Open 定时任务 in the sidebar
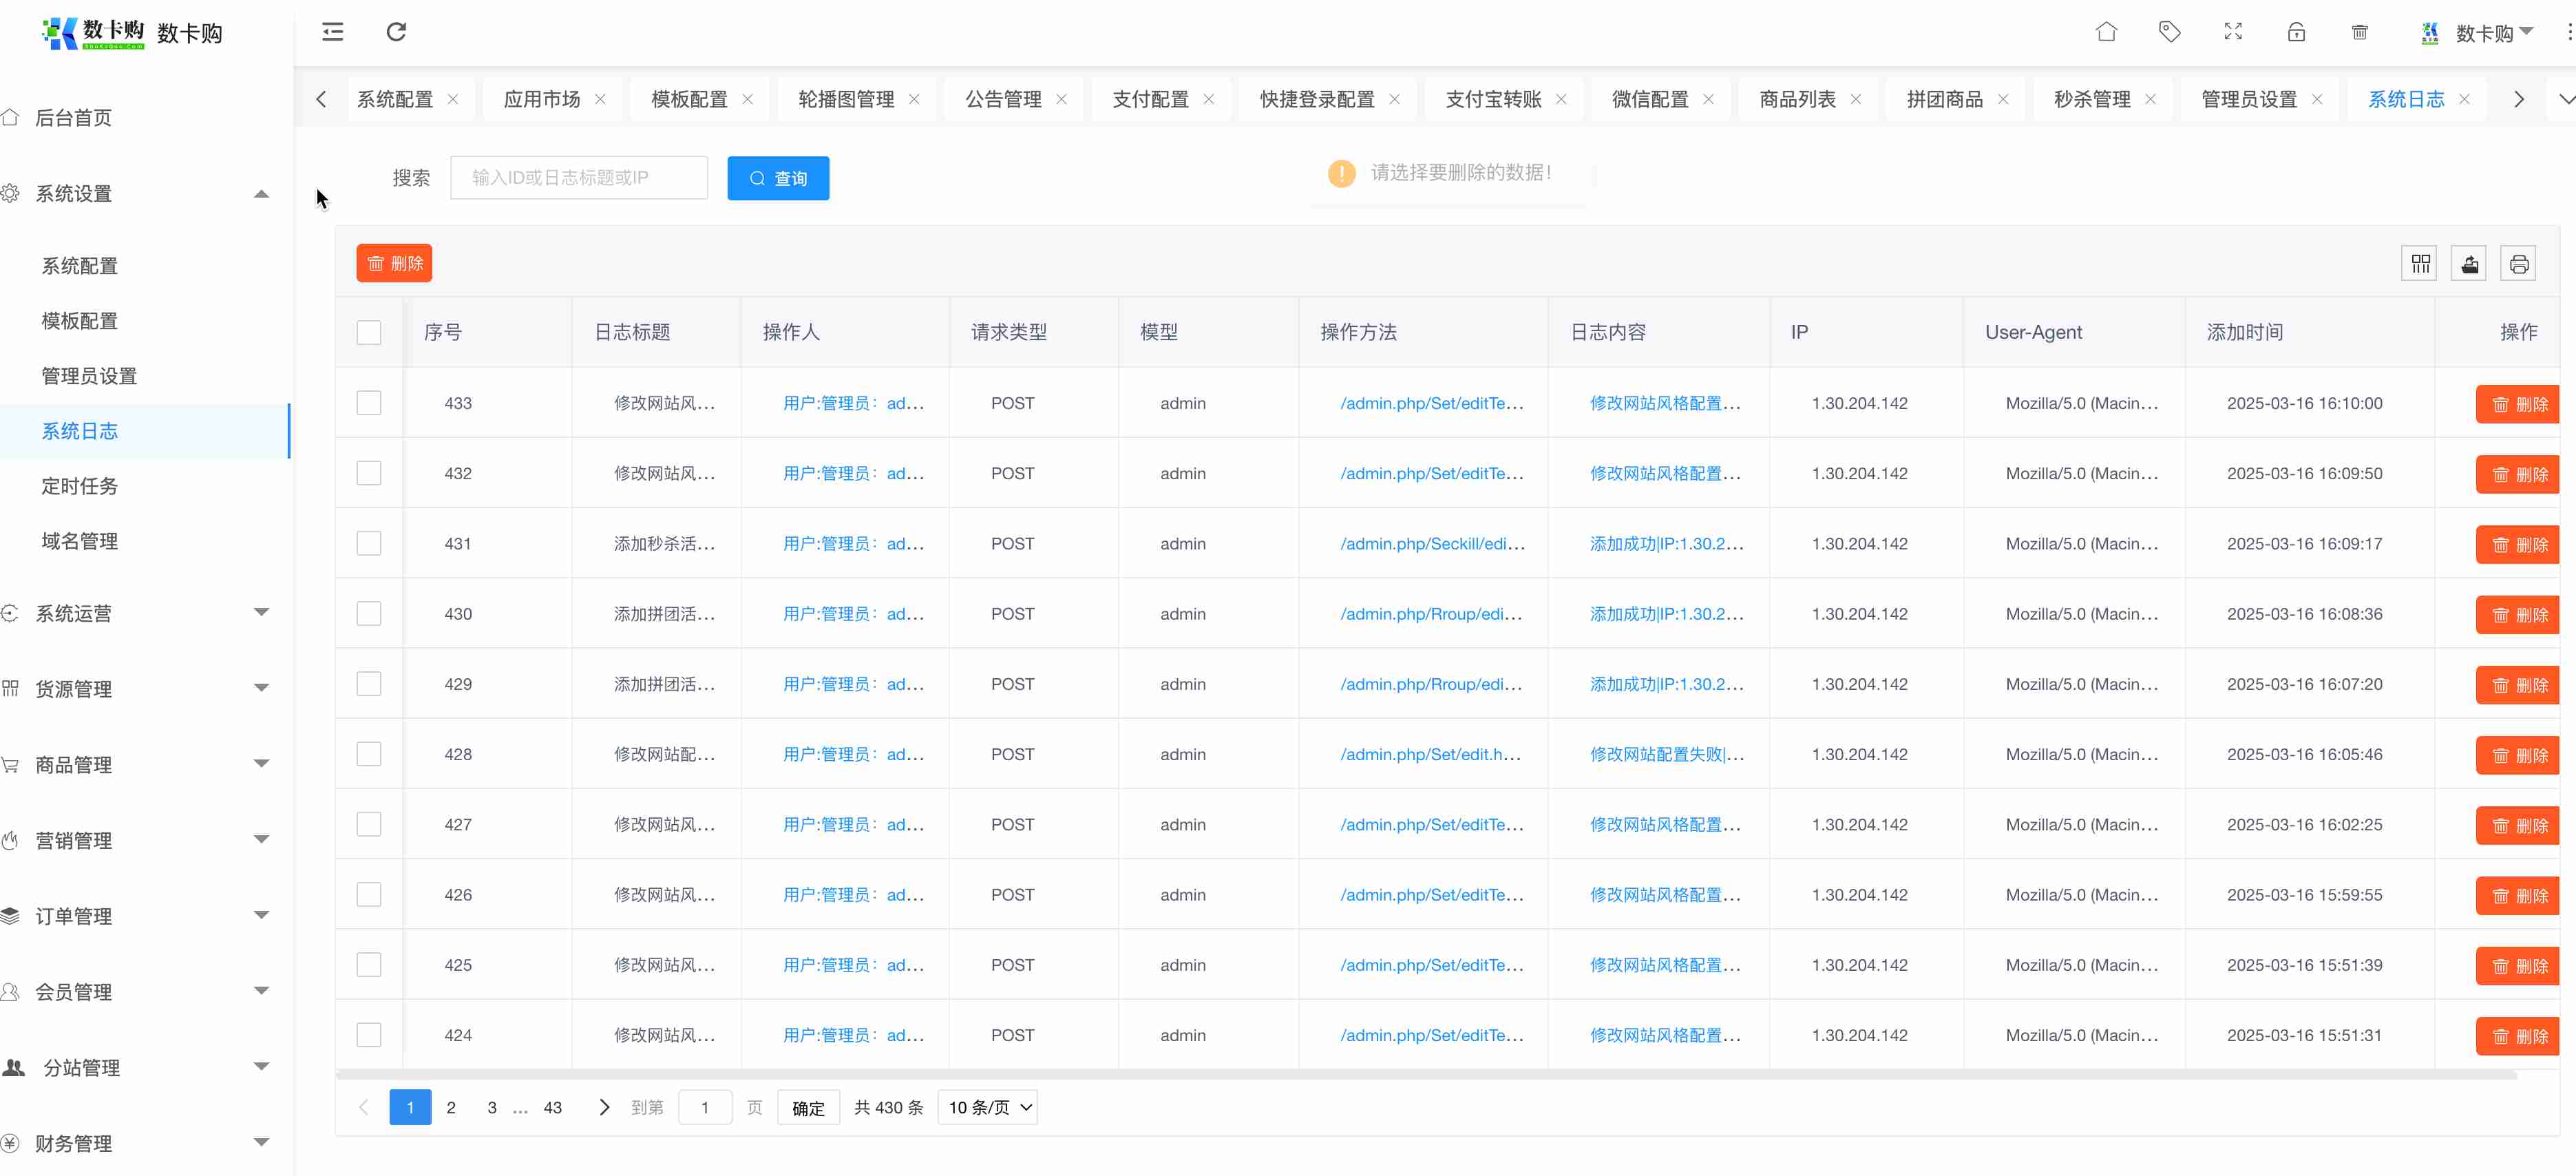The width and height of the screenshot is (2576, 1176). pyautogui.click(x=80, y=486)
